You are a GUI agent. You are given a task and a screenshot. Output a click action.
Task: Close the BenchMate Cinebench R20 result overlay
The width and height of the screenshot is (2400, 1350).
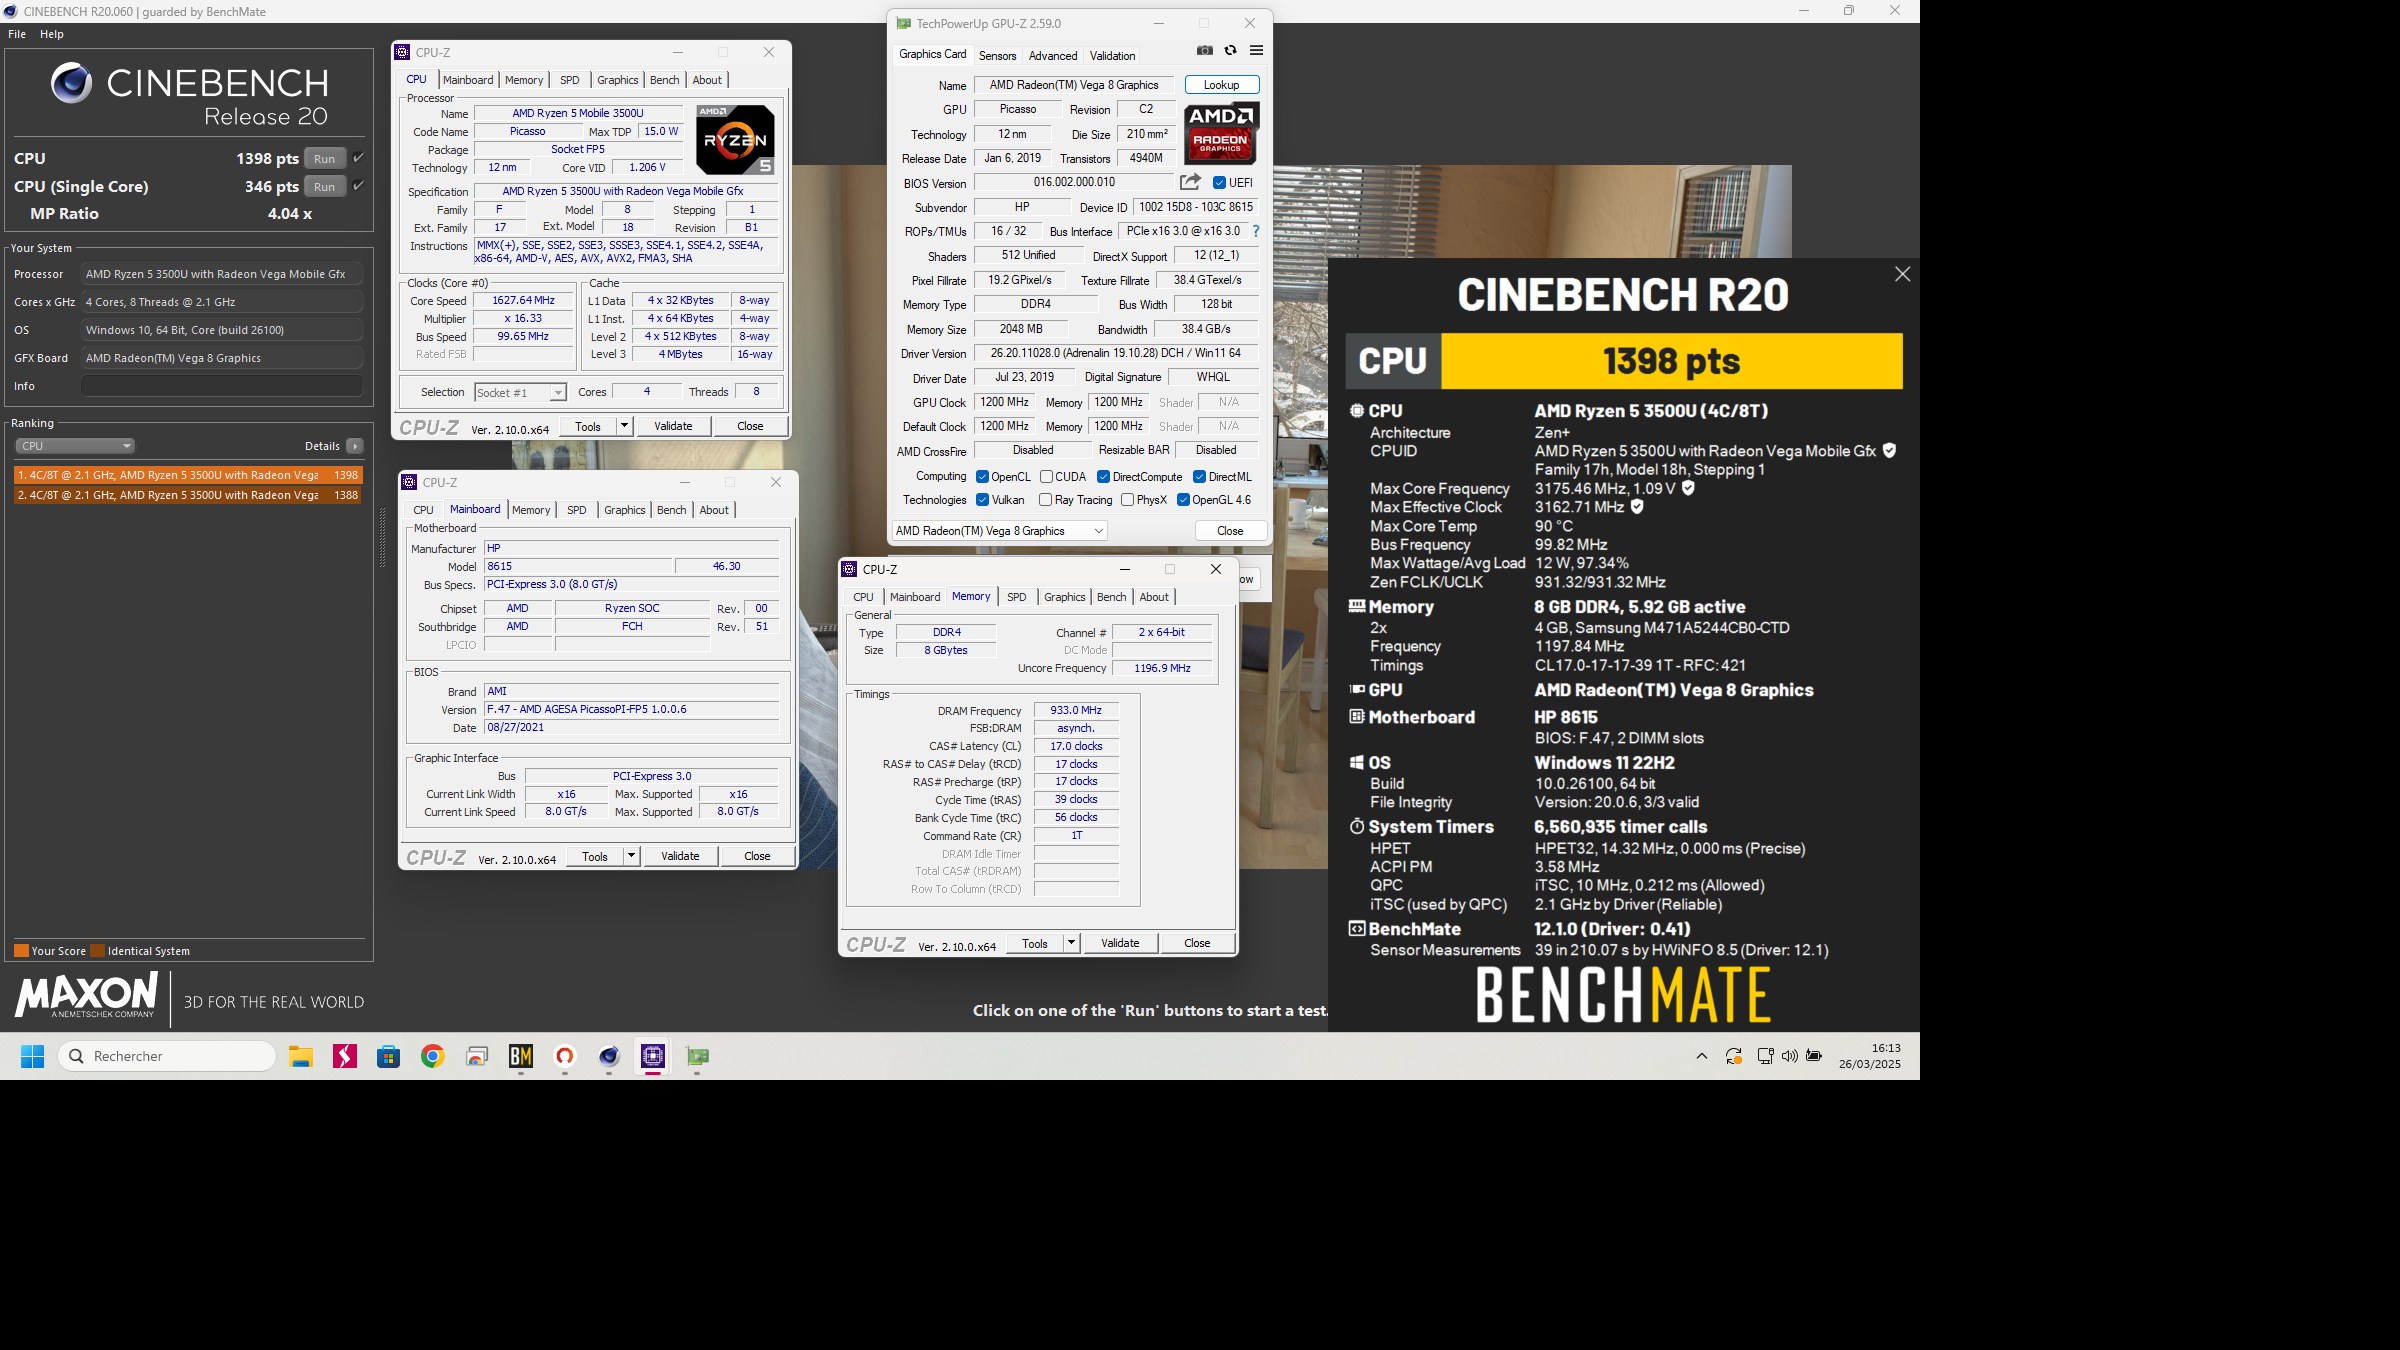click(1902, 274)
